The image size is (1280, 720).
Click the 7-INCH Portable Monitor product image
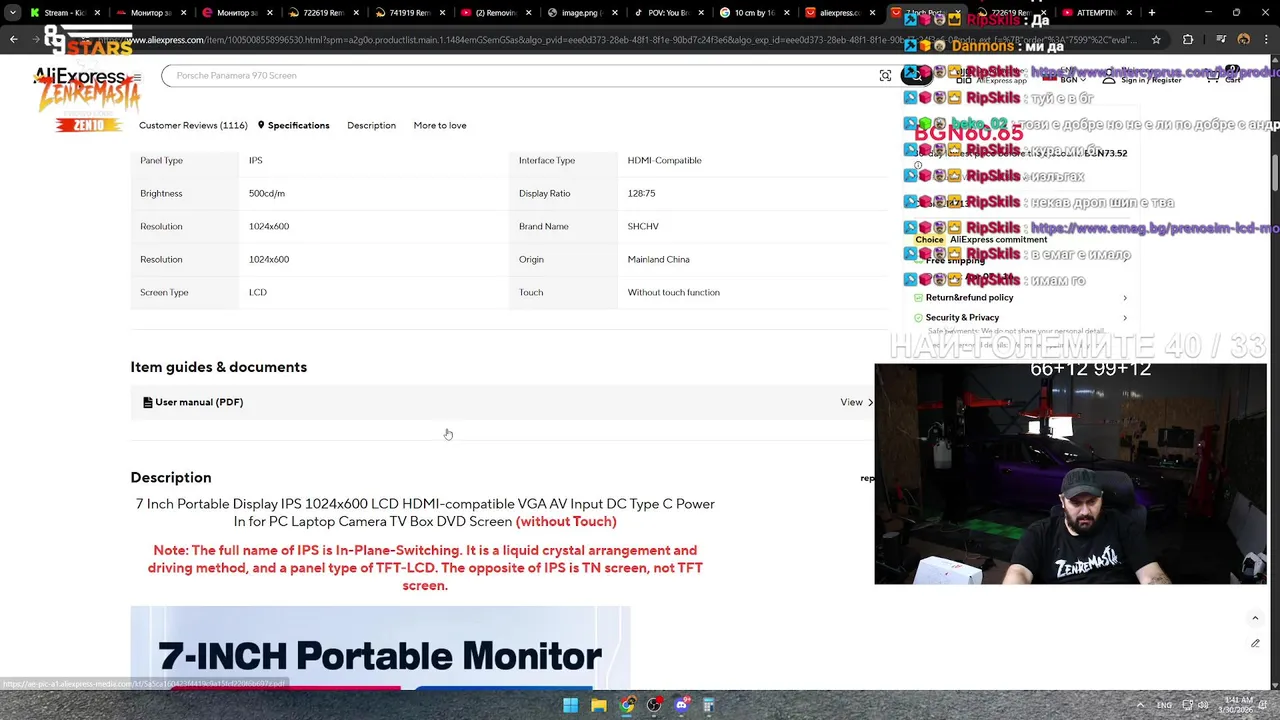(380, 647)
